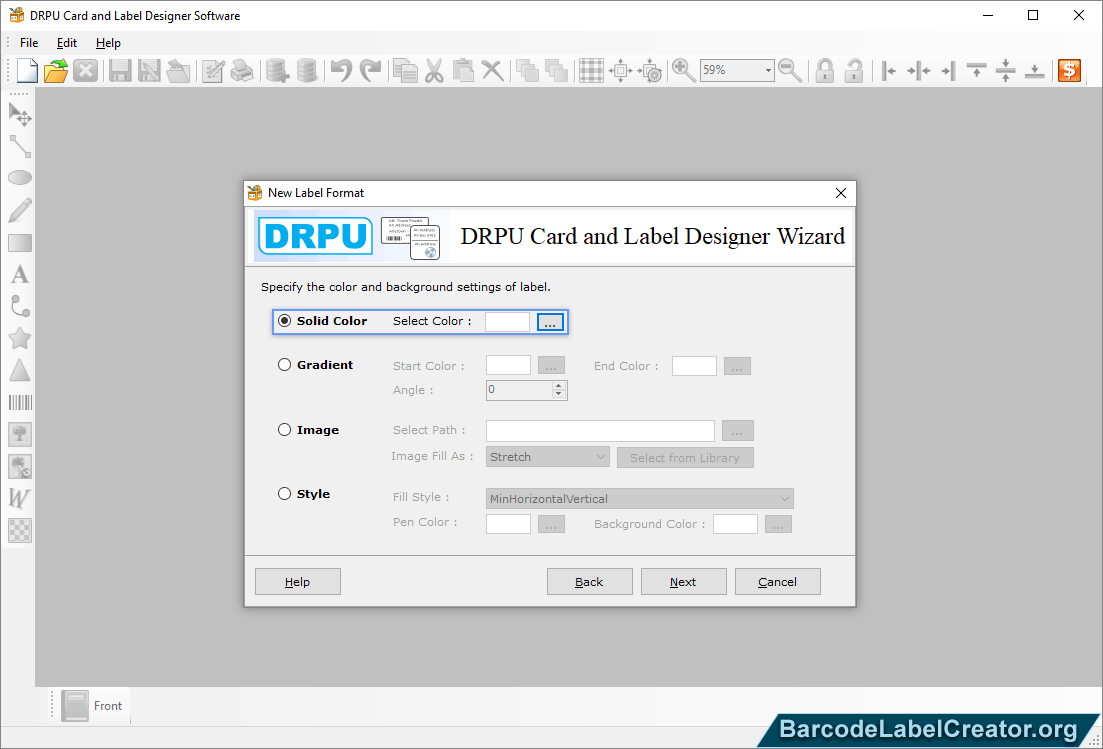Click the printer icon in toolbar
The image size is (1103, 749).
tap(242, 70)
